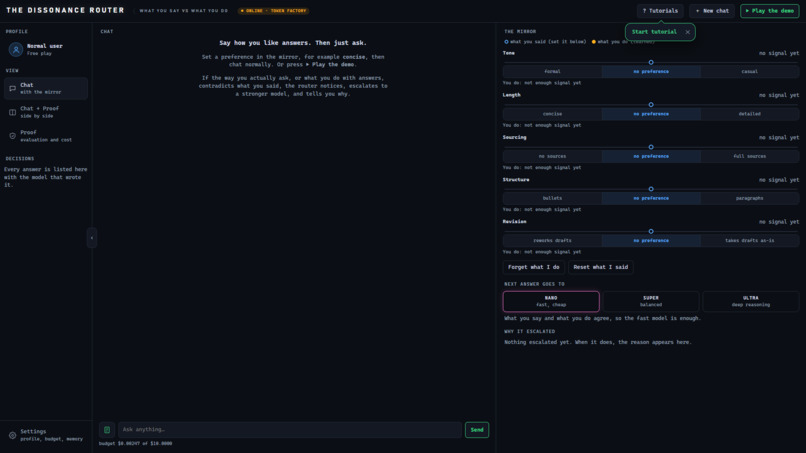Click Revision 'no signal yet' status

point(779,222)
